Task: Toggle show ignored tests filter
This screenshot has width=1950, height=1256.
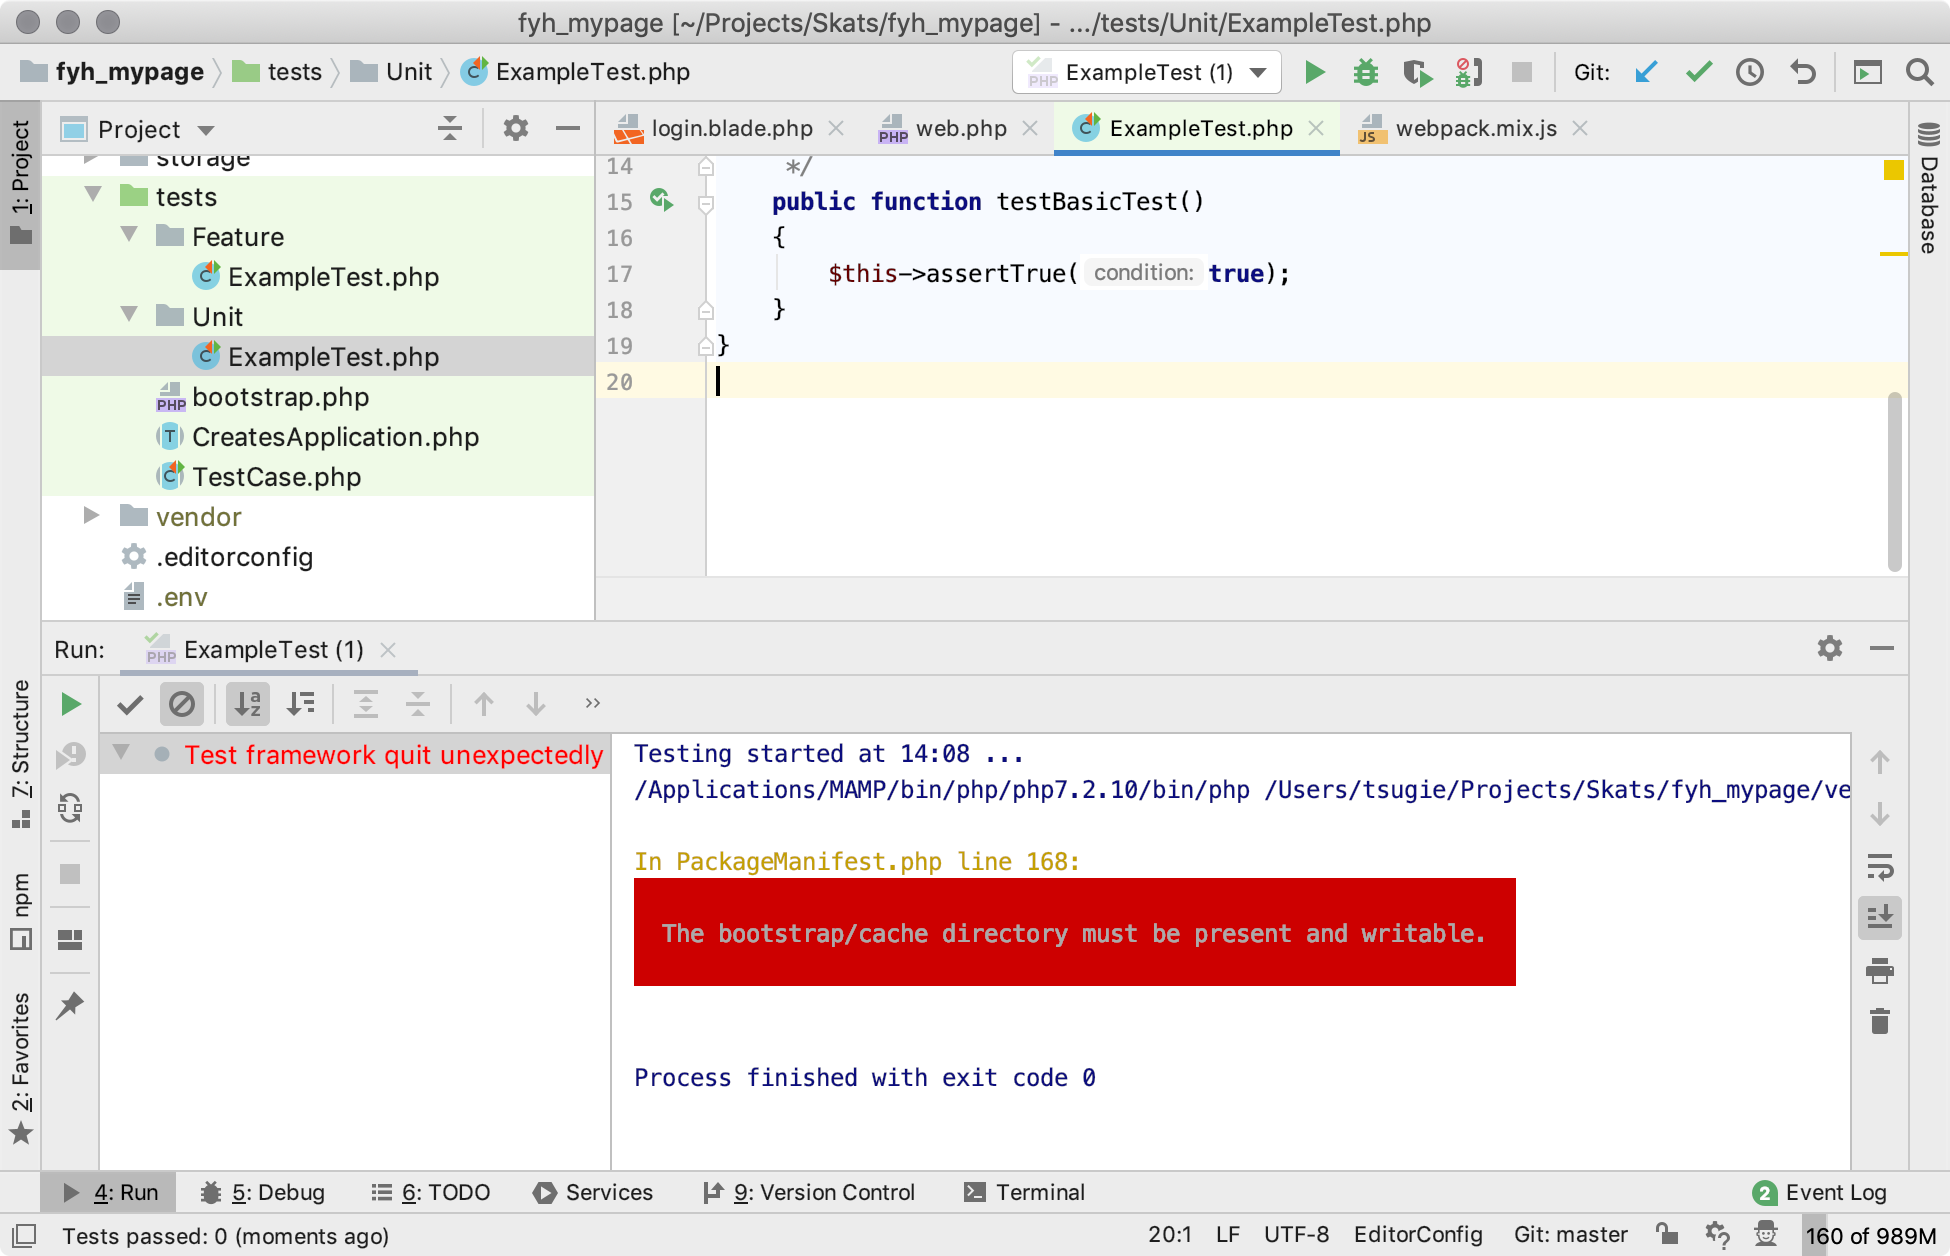Action: pos(182,704)
